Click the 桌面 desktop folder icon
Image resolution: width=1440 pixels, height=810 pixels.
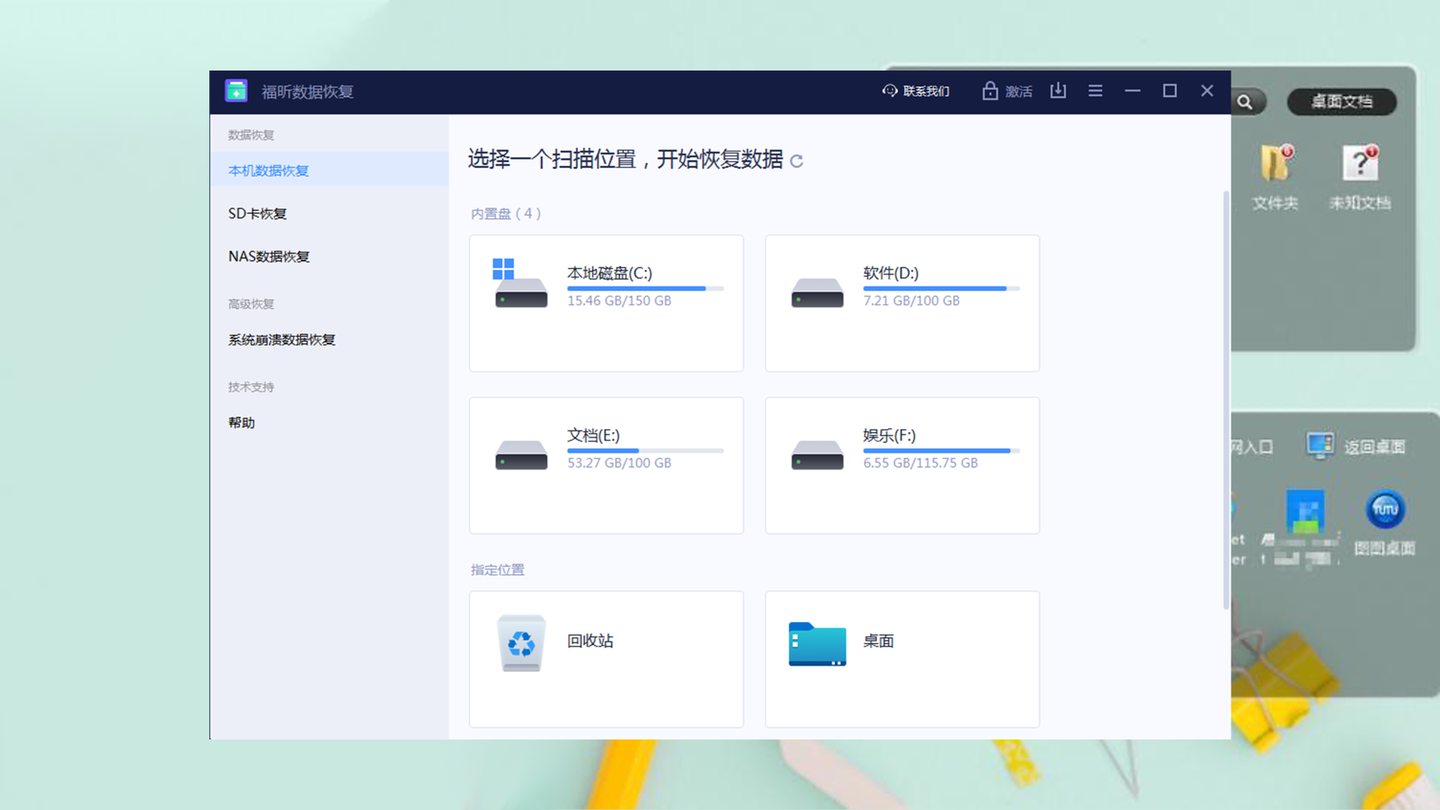(x=817, y=644)
